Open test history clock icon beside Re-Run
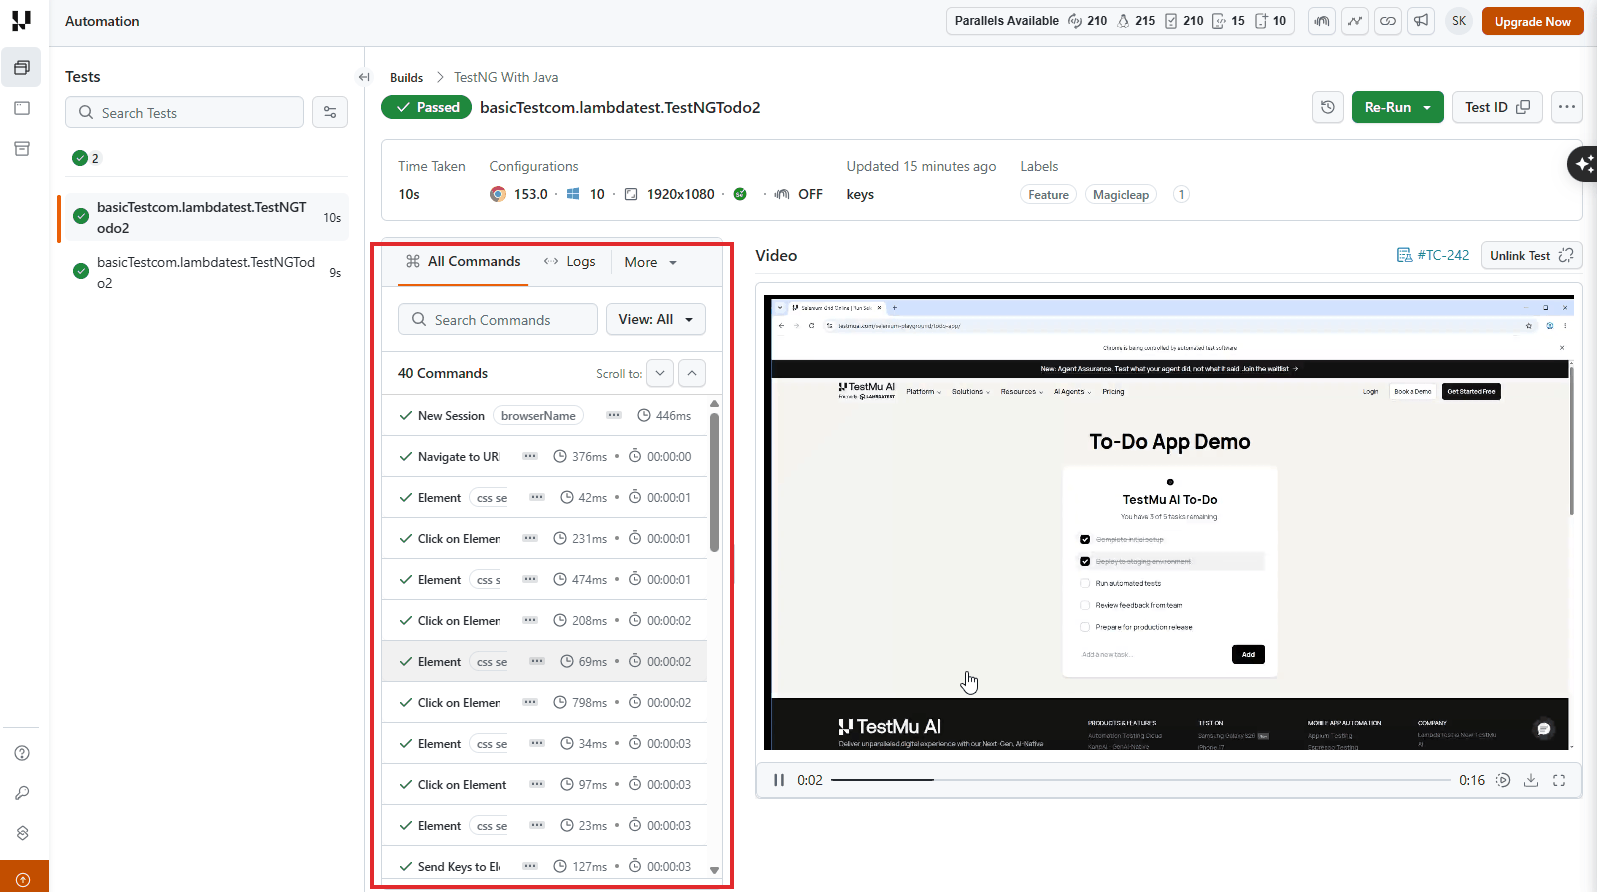The image size is (1597, 892). coord(1328,107)
